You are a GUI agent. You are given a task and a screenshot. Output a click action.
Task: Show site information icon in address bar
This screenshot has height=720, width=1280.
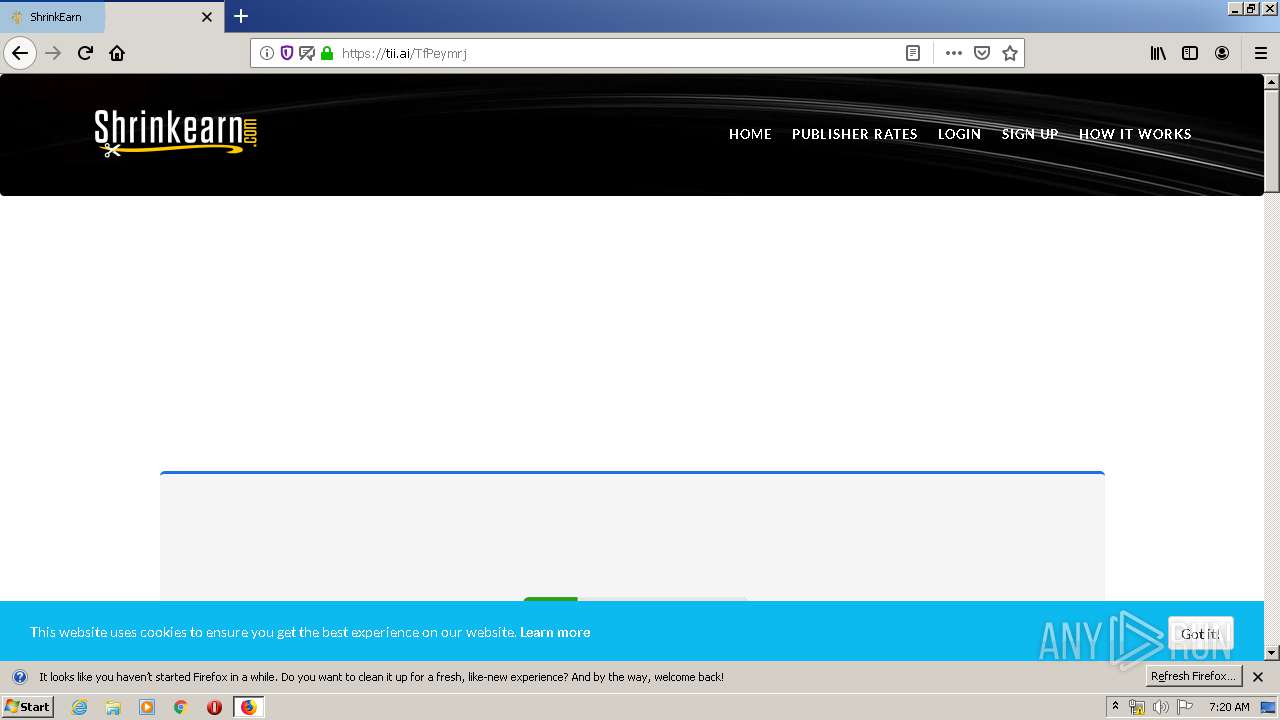pos(267,53)
